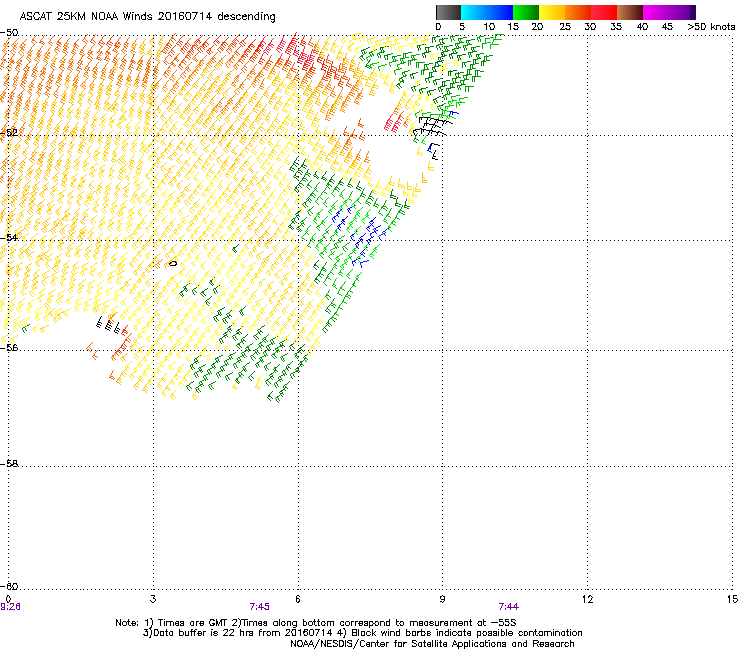This screenshot has height=650, width=740.
Task: Click the small black circle marker near 3E
Action: tap(173, 263)
